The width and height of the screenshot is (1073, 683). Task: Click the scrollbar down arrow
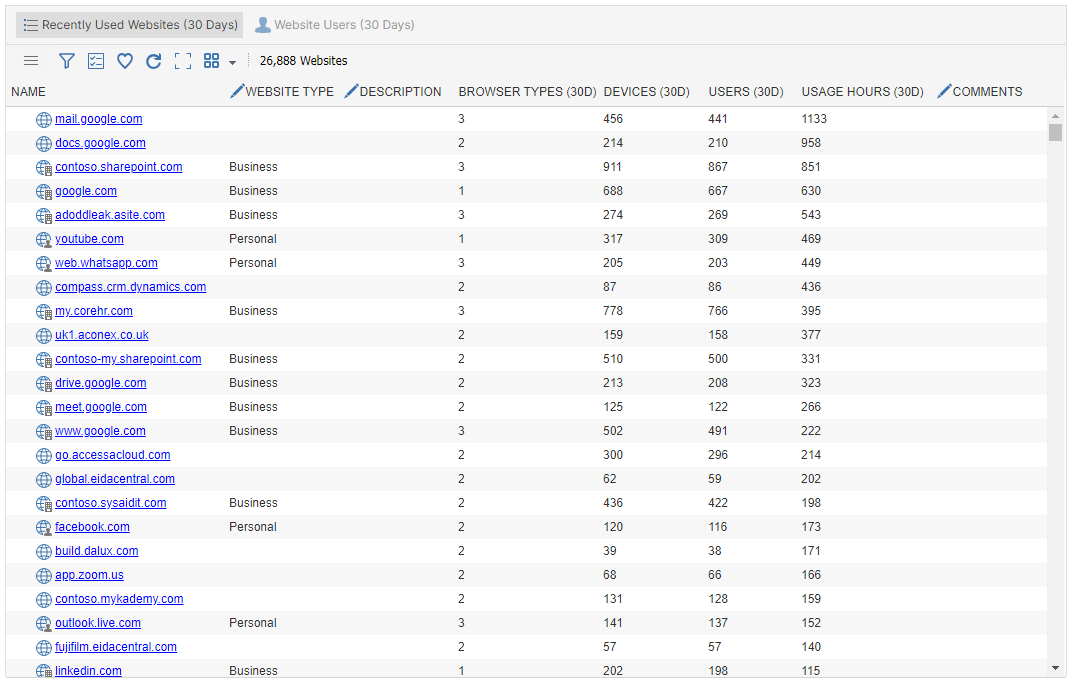point(1055,668)
